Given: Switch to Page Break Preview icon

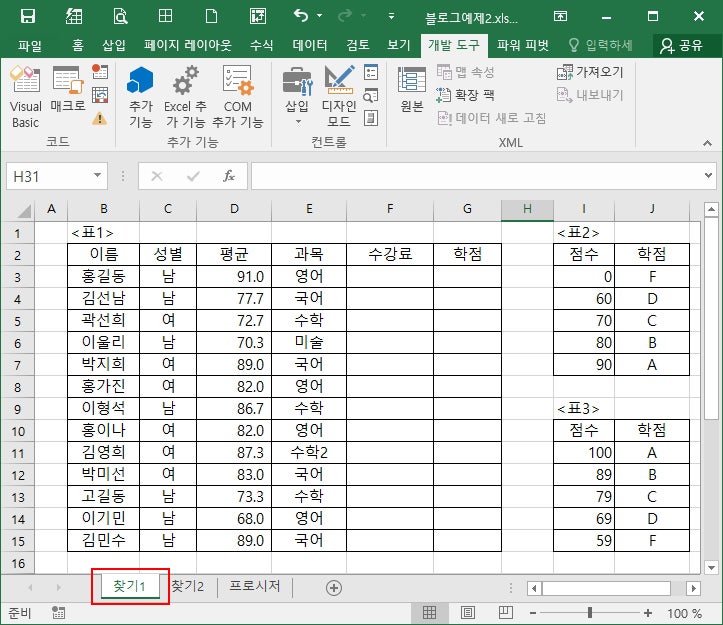Looking at the screenshot, I should click(x=506, y=613).
